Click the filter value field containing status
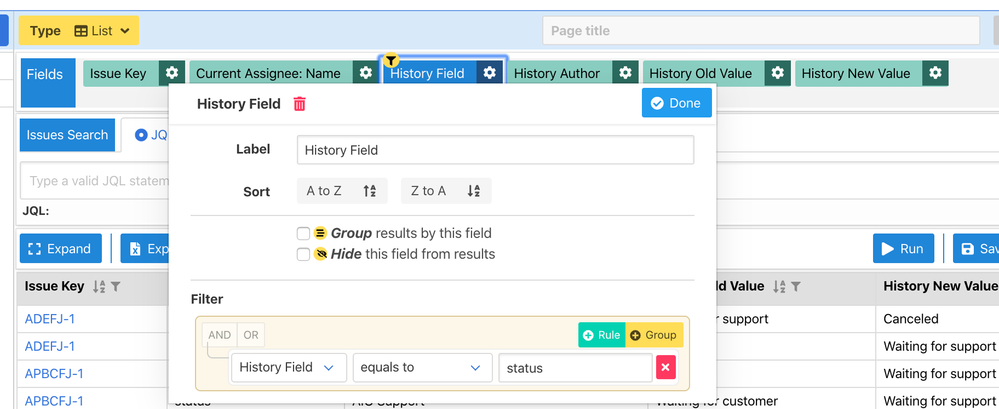The width and height of the screenshot is (999, 409). [575, 368]
